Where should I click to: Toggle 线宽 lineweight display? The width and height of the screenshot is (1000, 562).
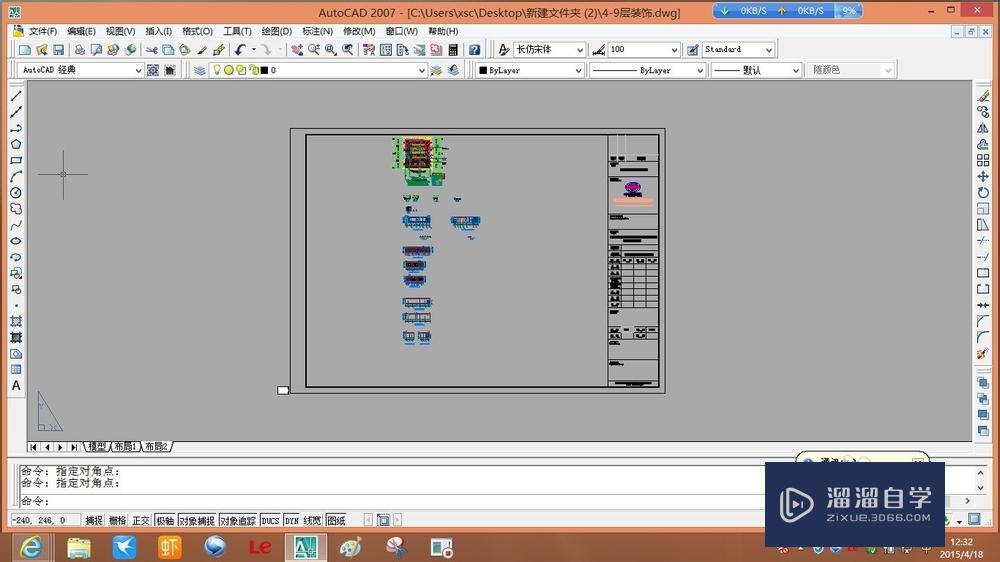(312, 521)
